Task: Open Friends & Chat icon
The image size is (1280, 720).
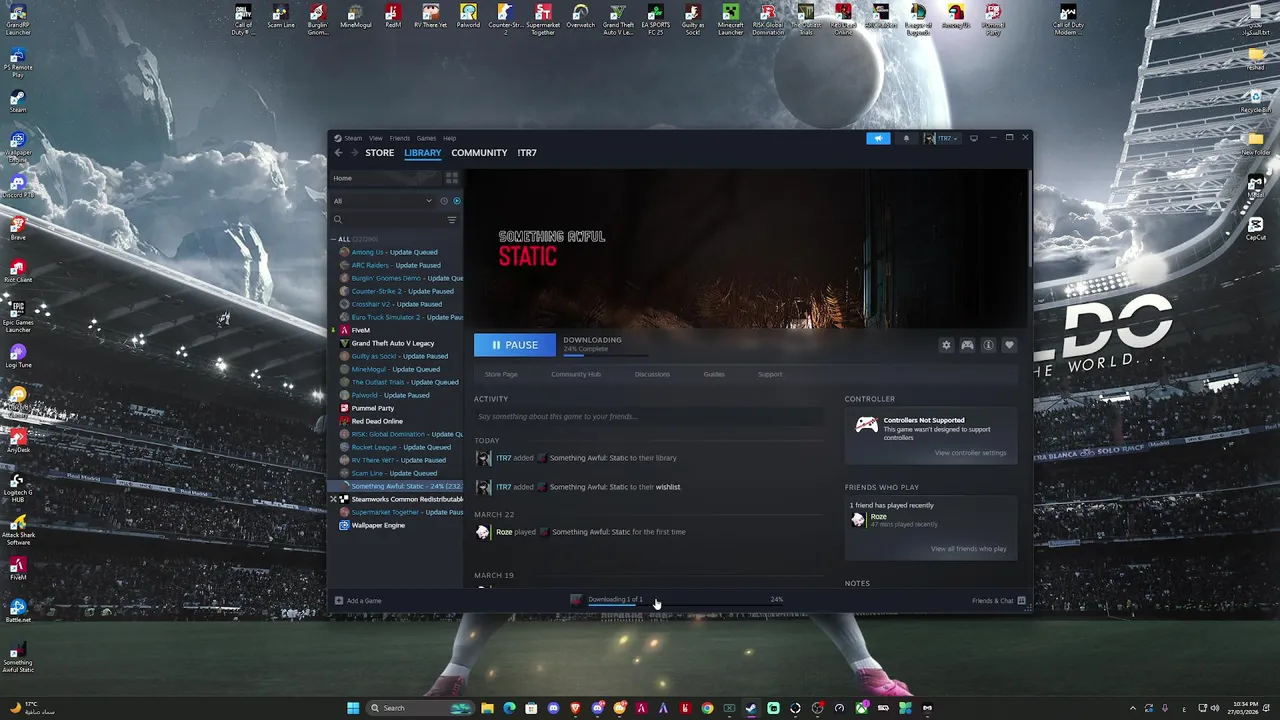Action: click(x=1021, y=601)
